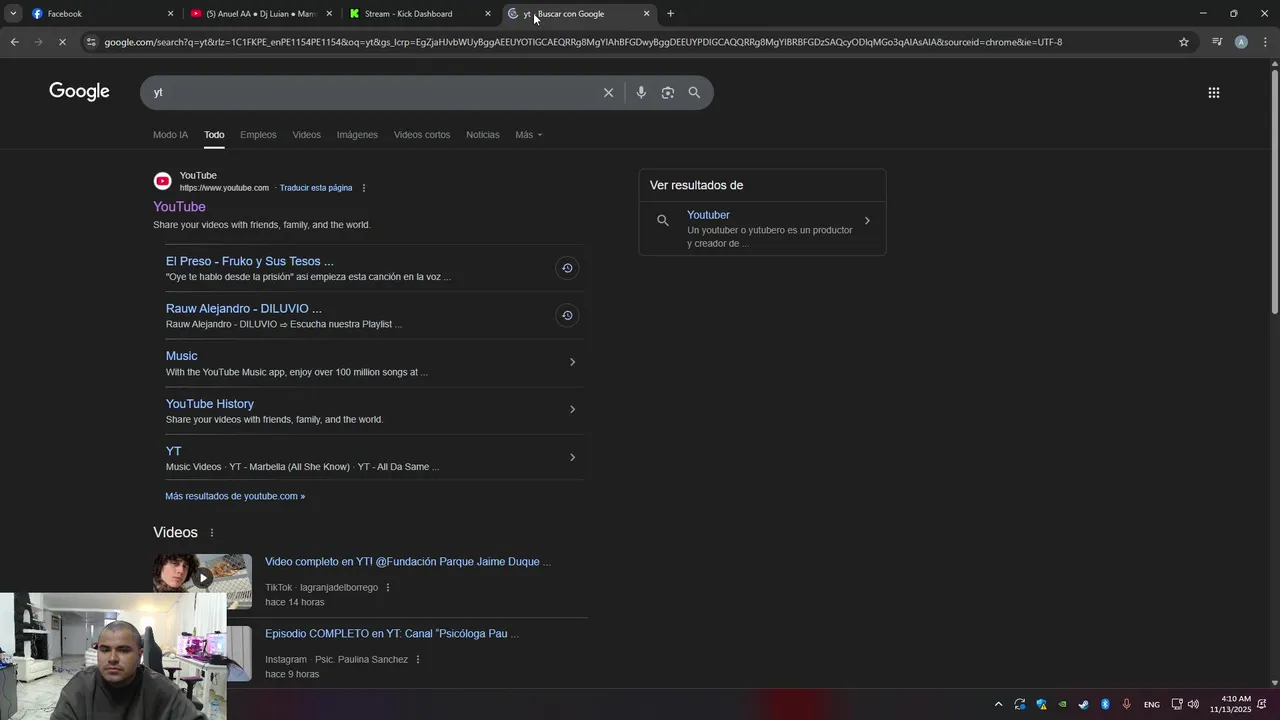
Task: Open volume speaker tray icon
Action: 1193,704
